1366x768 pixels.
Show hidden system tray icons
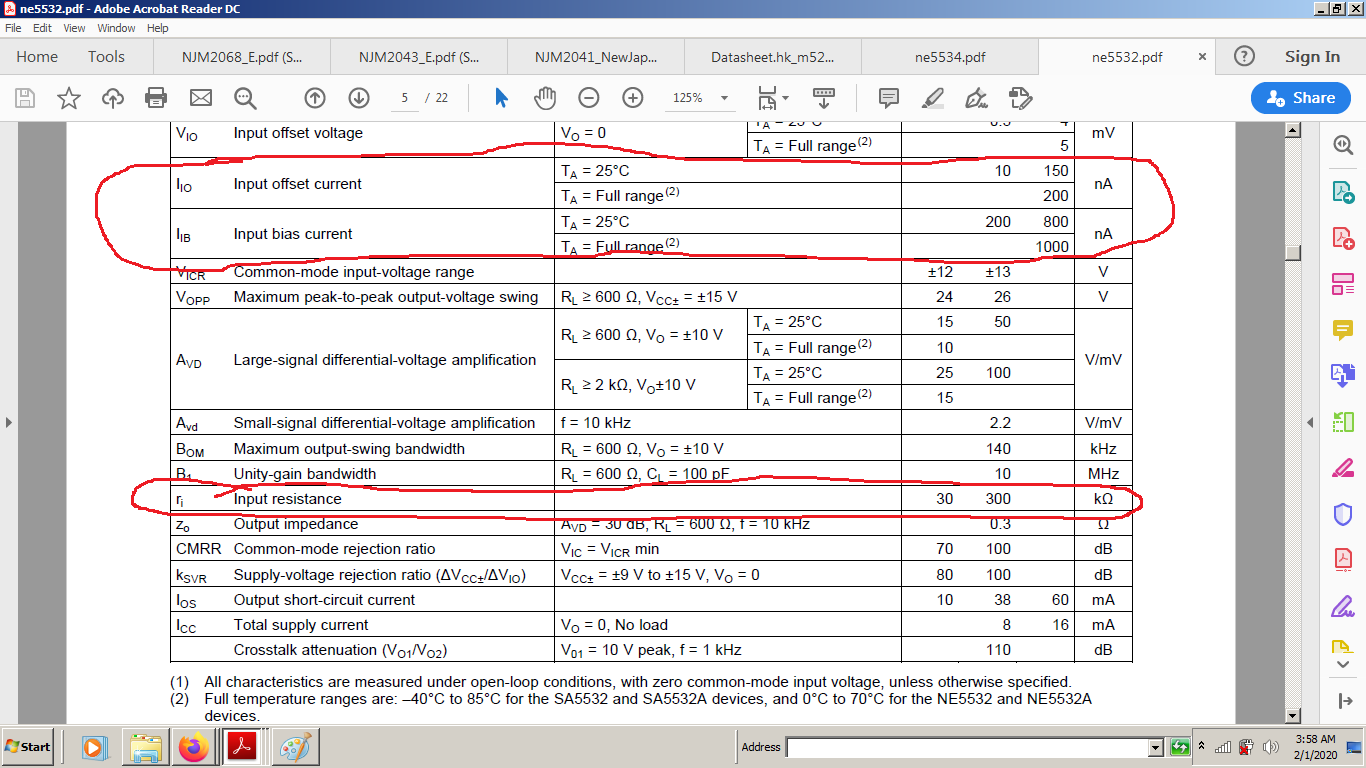[1203, 747]
